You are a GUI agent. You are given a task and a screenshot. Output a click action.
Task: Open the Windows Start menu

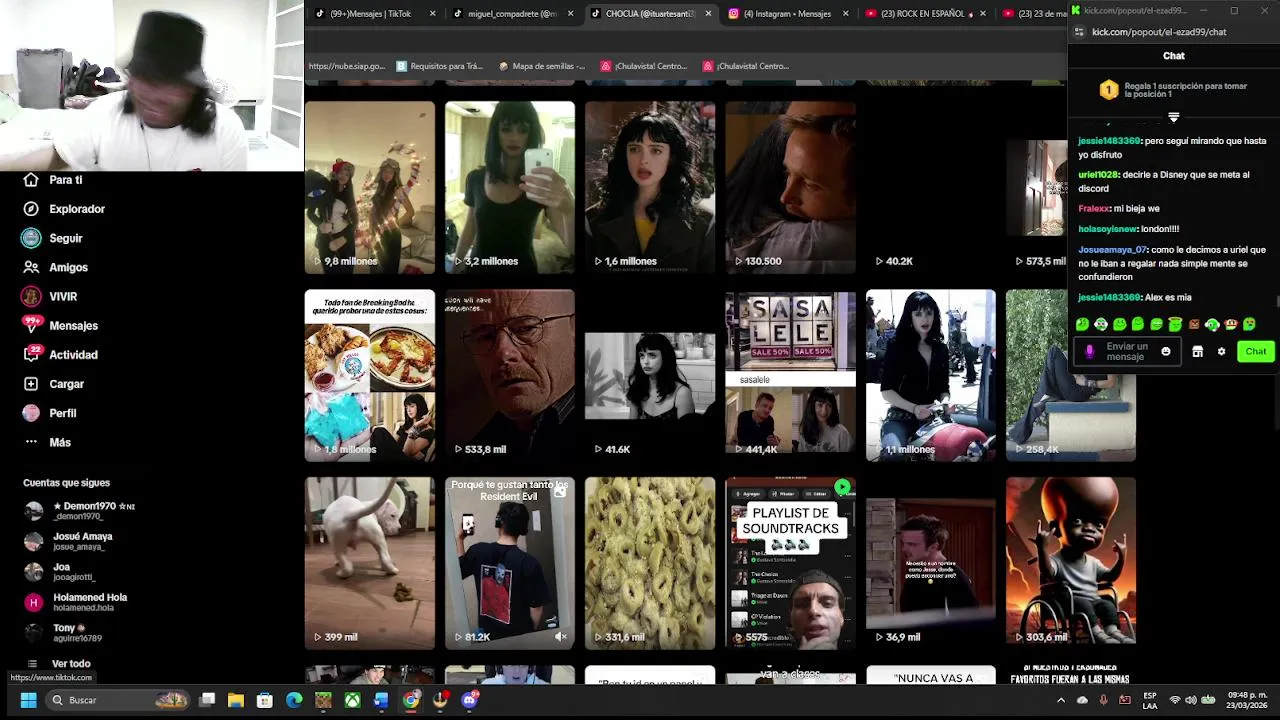tap(28, 700)
